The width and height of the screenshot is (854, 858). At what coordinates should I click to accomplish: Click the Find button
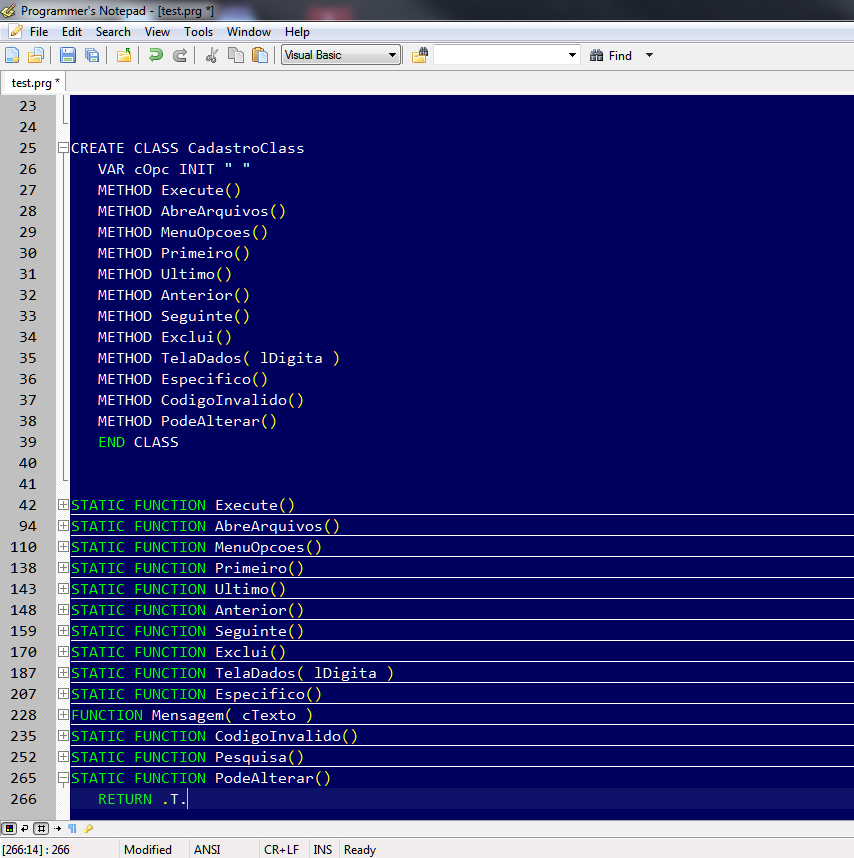pos(611,56)
